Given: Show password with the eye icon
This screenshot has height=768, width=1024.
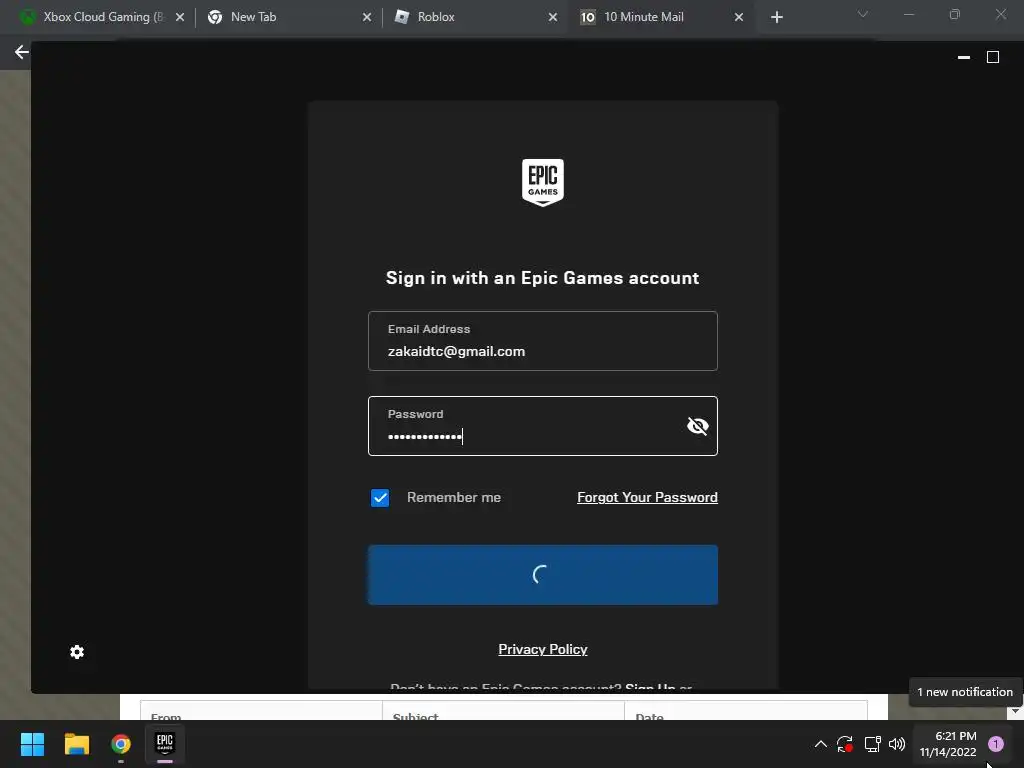Looking at the screenshot, I should [697, 426].
